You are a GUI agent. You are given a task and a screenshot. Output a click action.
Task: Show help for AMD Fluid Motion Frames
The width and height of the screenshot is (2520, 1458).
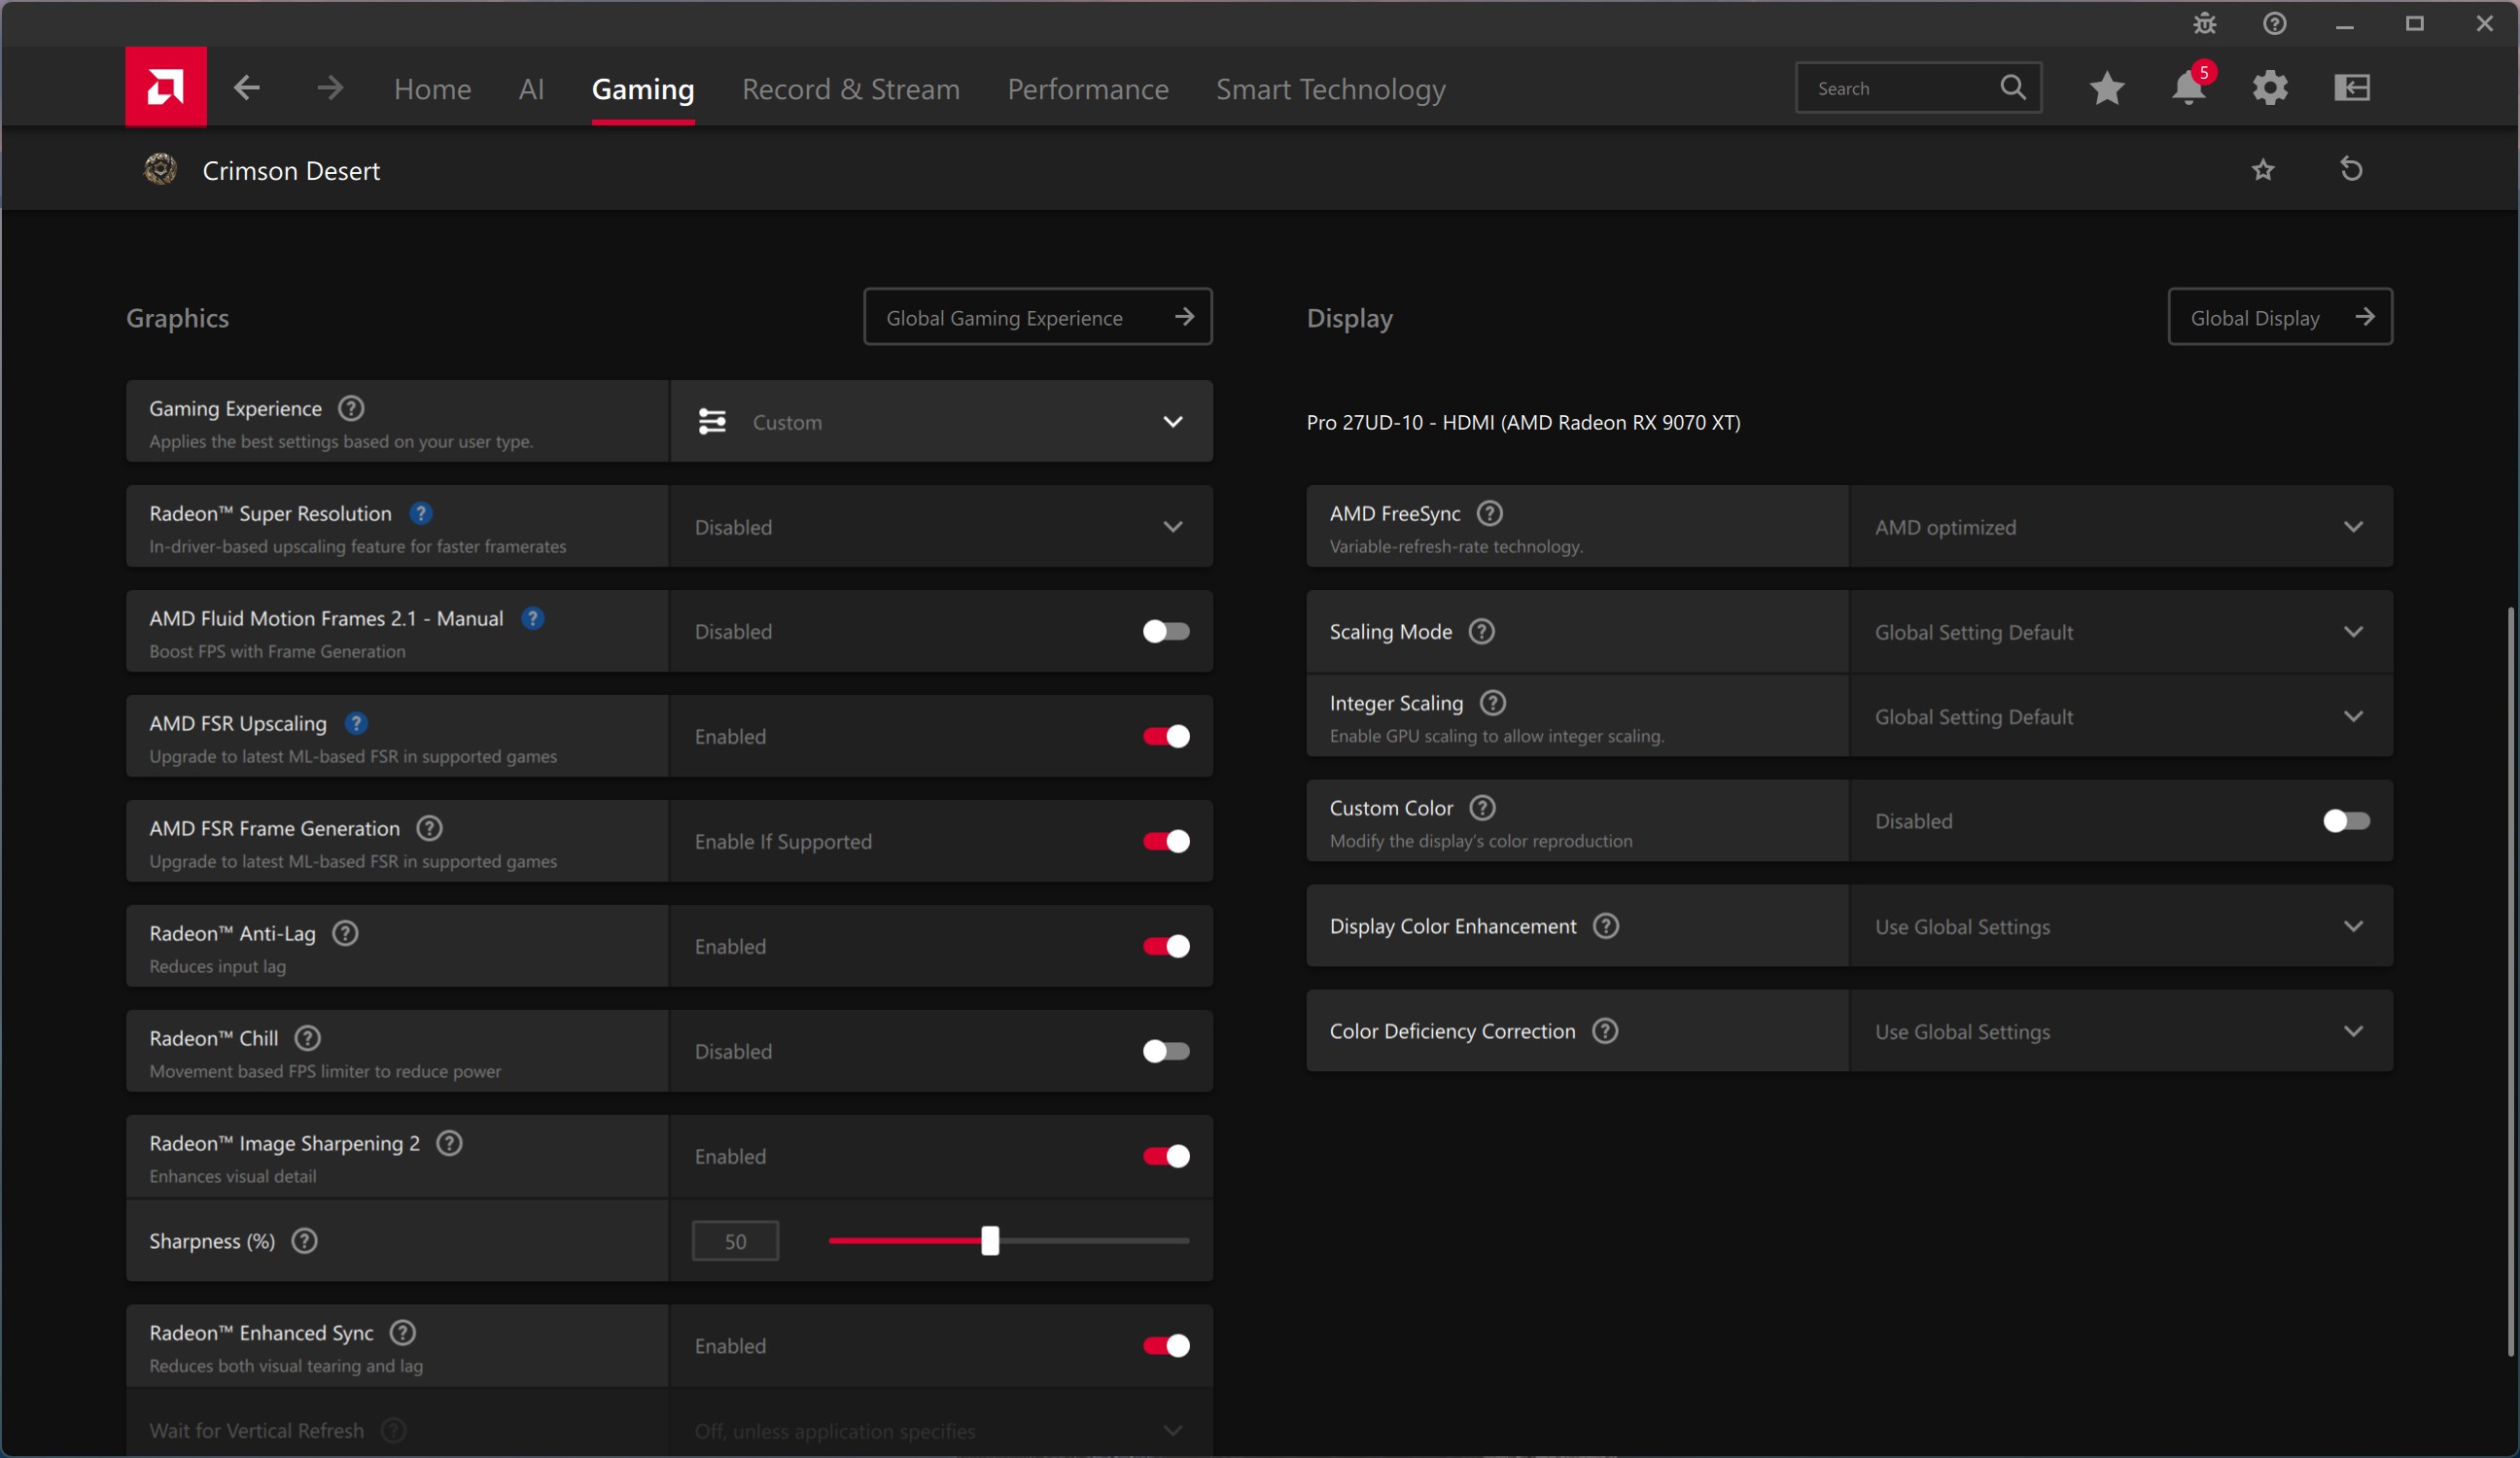(533, 618)
